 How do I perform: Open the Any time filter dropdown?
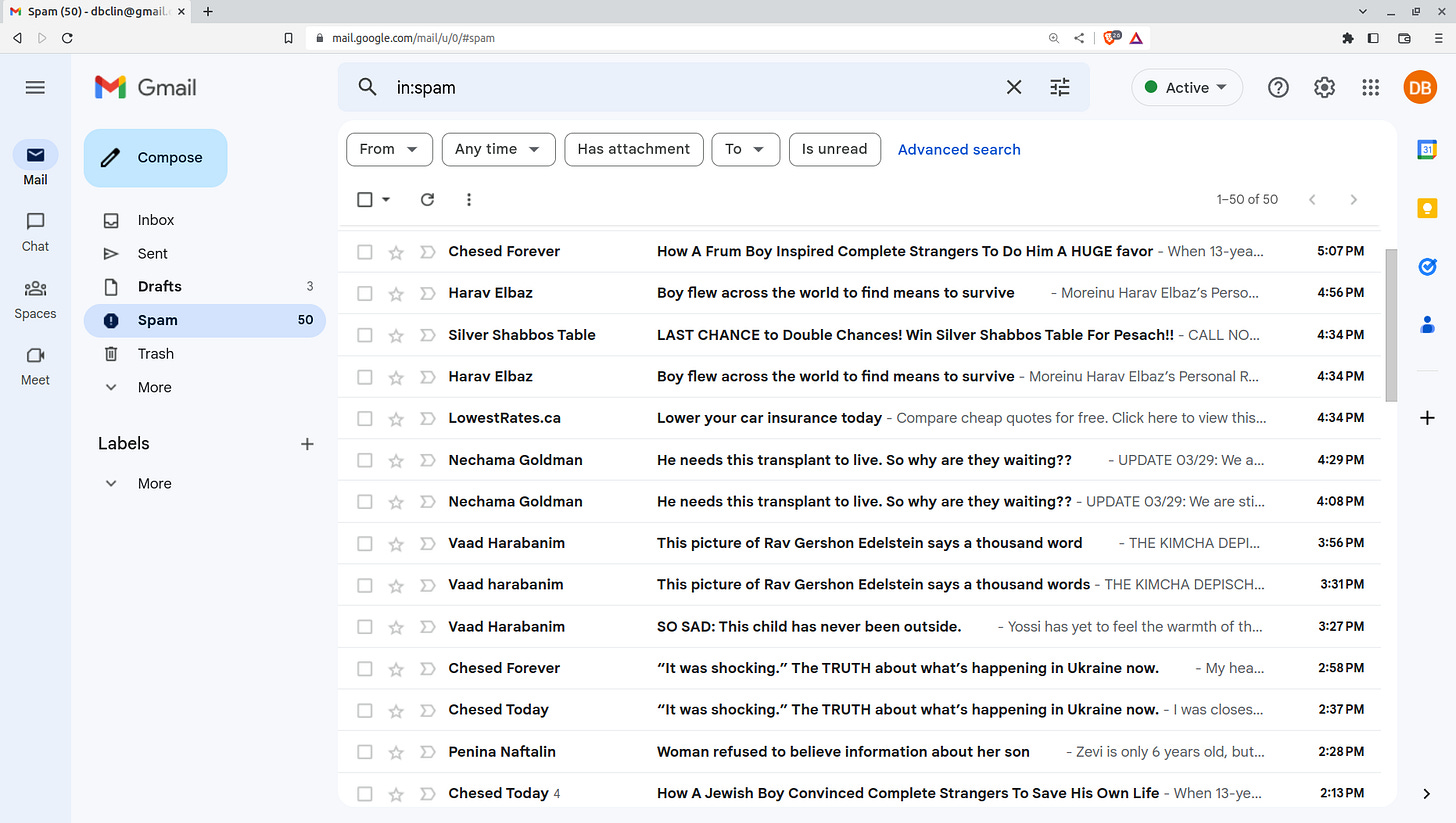(x=498, y=149)
